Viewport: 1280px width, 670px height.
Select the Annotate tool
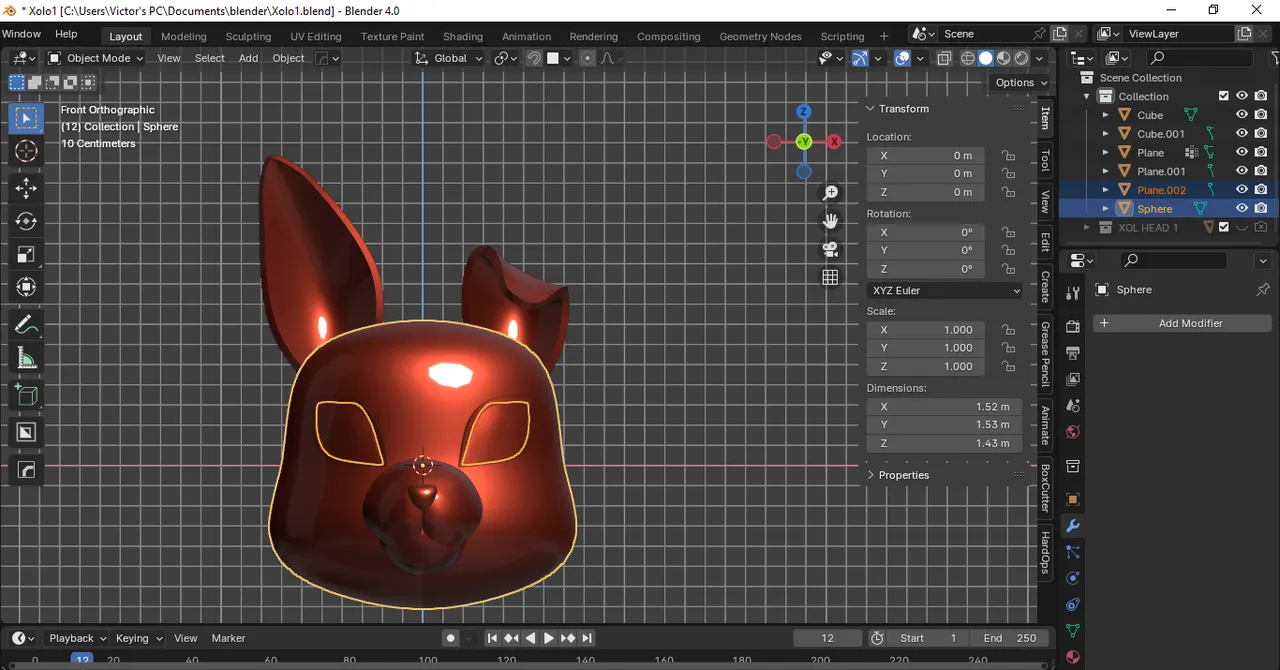26,325
